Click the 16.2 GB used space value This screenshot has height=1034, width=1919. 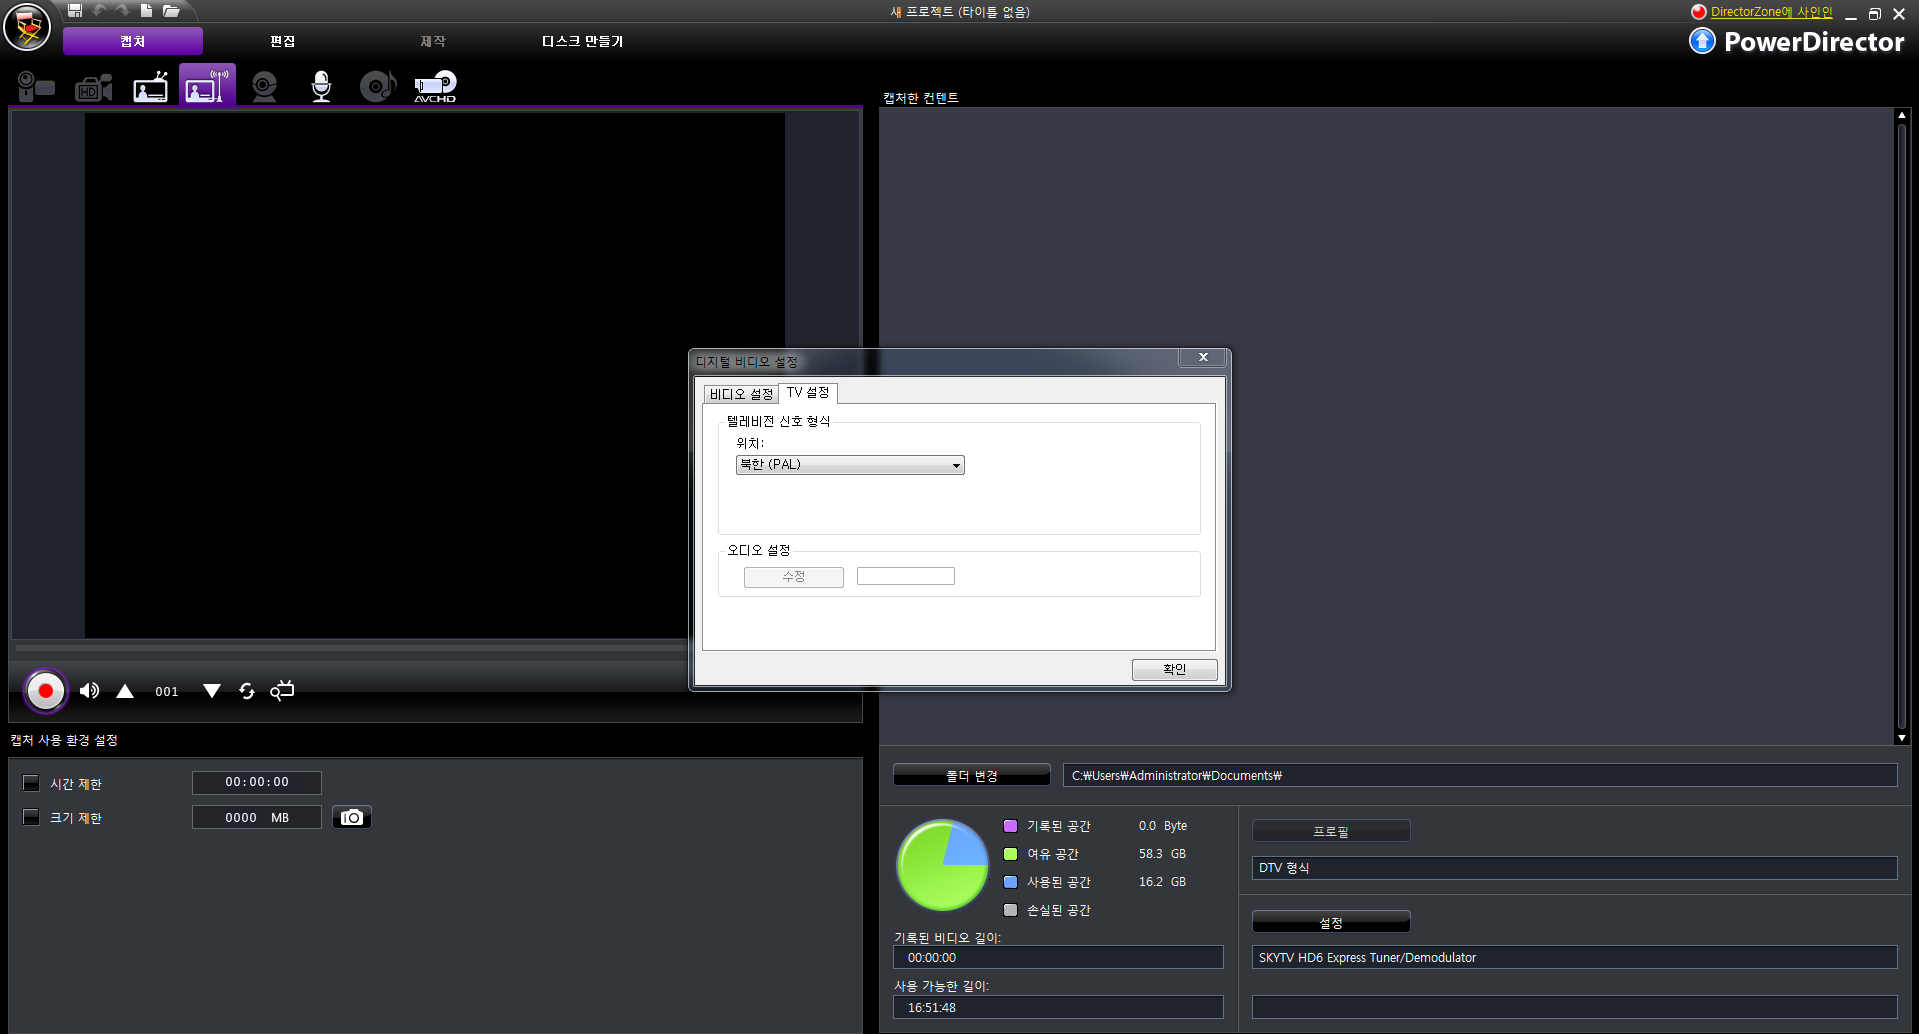coord(1162,882)
